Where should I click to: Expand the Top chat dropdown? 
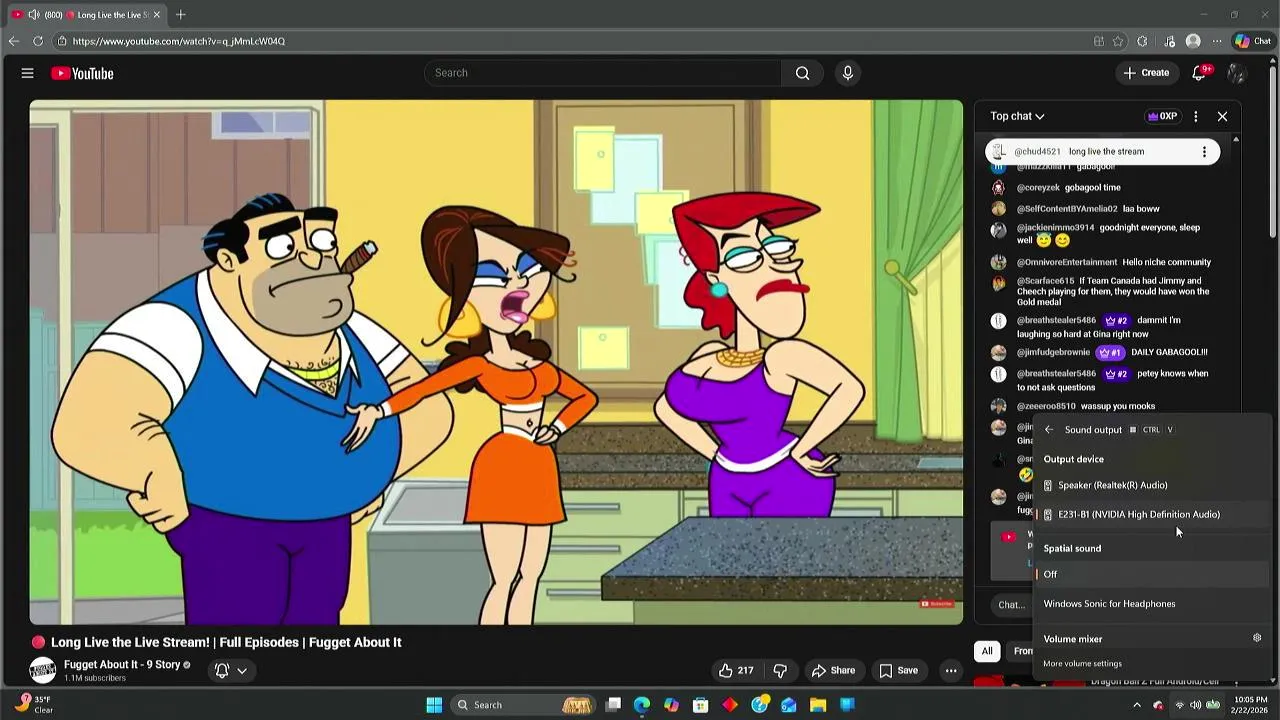[1017, 116]
